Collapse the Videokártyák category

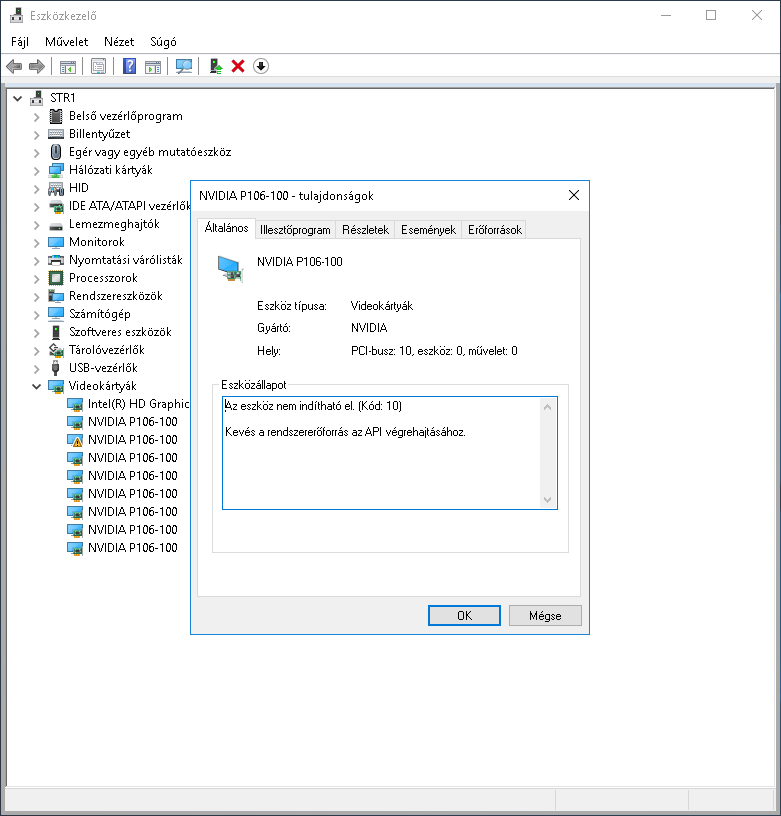(36, 386)
